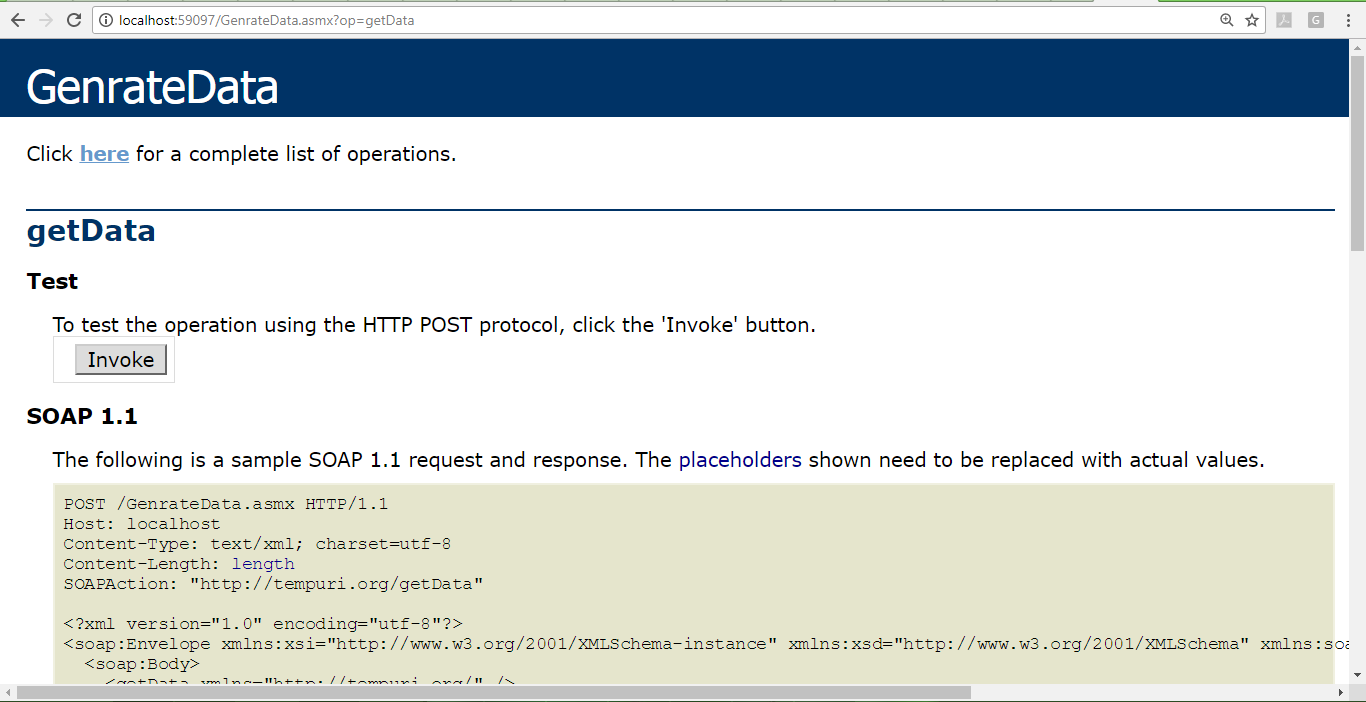Click the 'length' placeholder in Content-Length
This screenshot has height=702, width=1366.
pos(263,563)
